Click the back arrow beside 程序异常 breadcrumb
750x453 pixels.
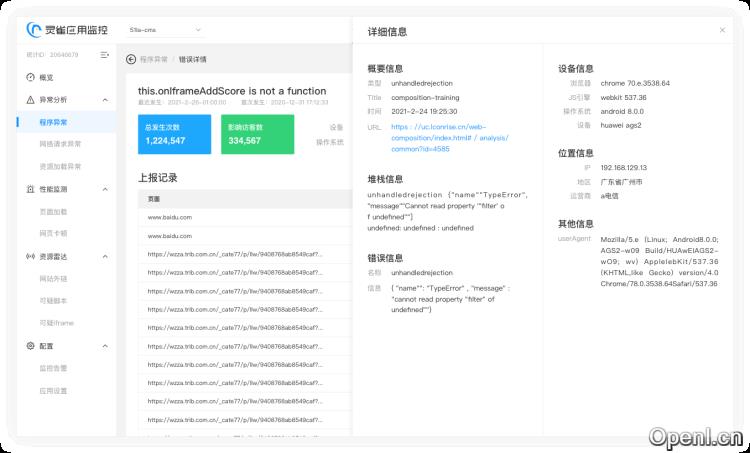131,59
